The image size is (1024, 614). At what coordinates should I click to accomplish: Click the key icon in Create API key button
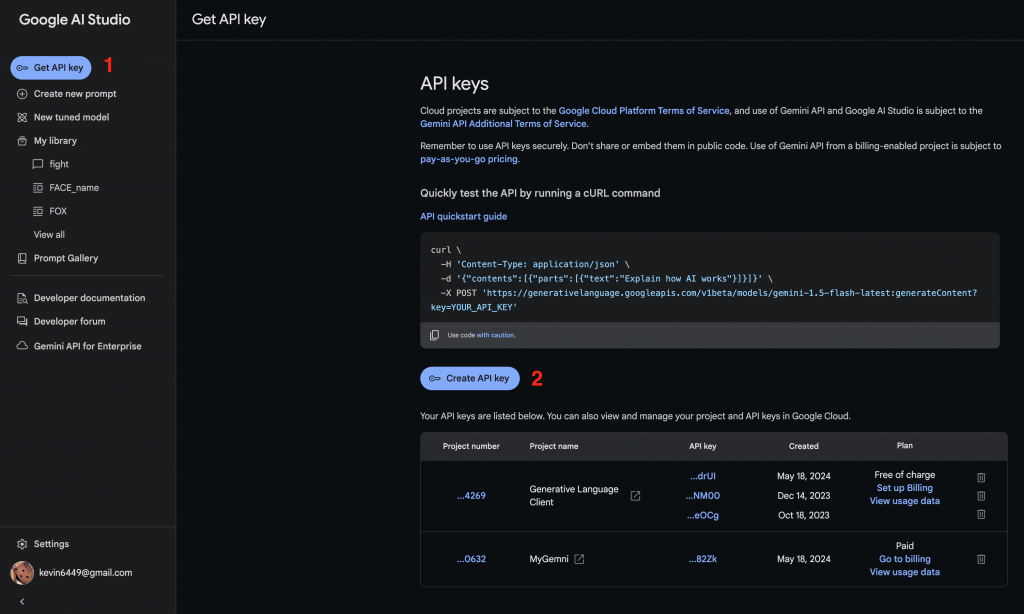(435, 378)
